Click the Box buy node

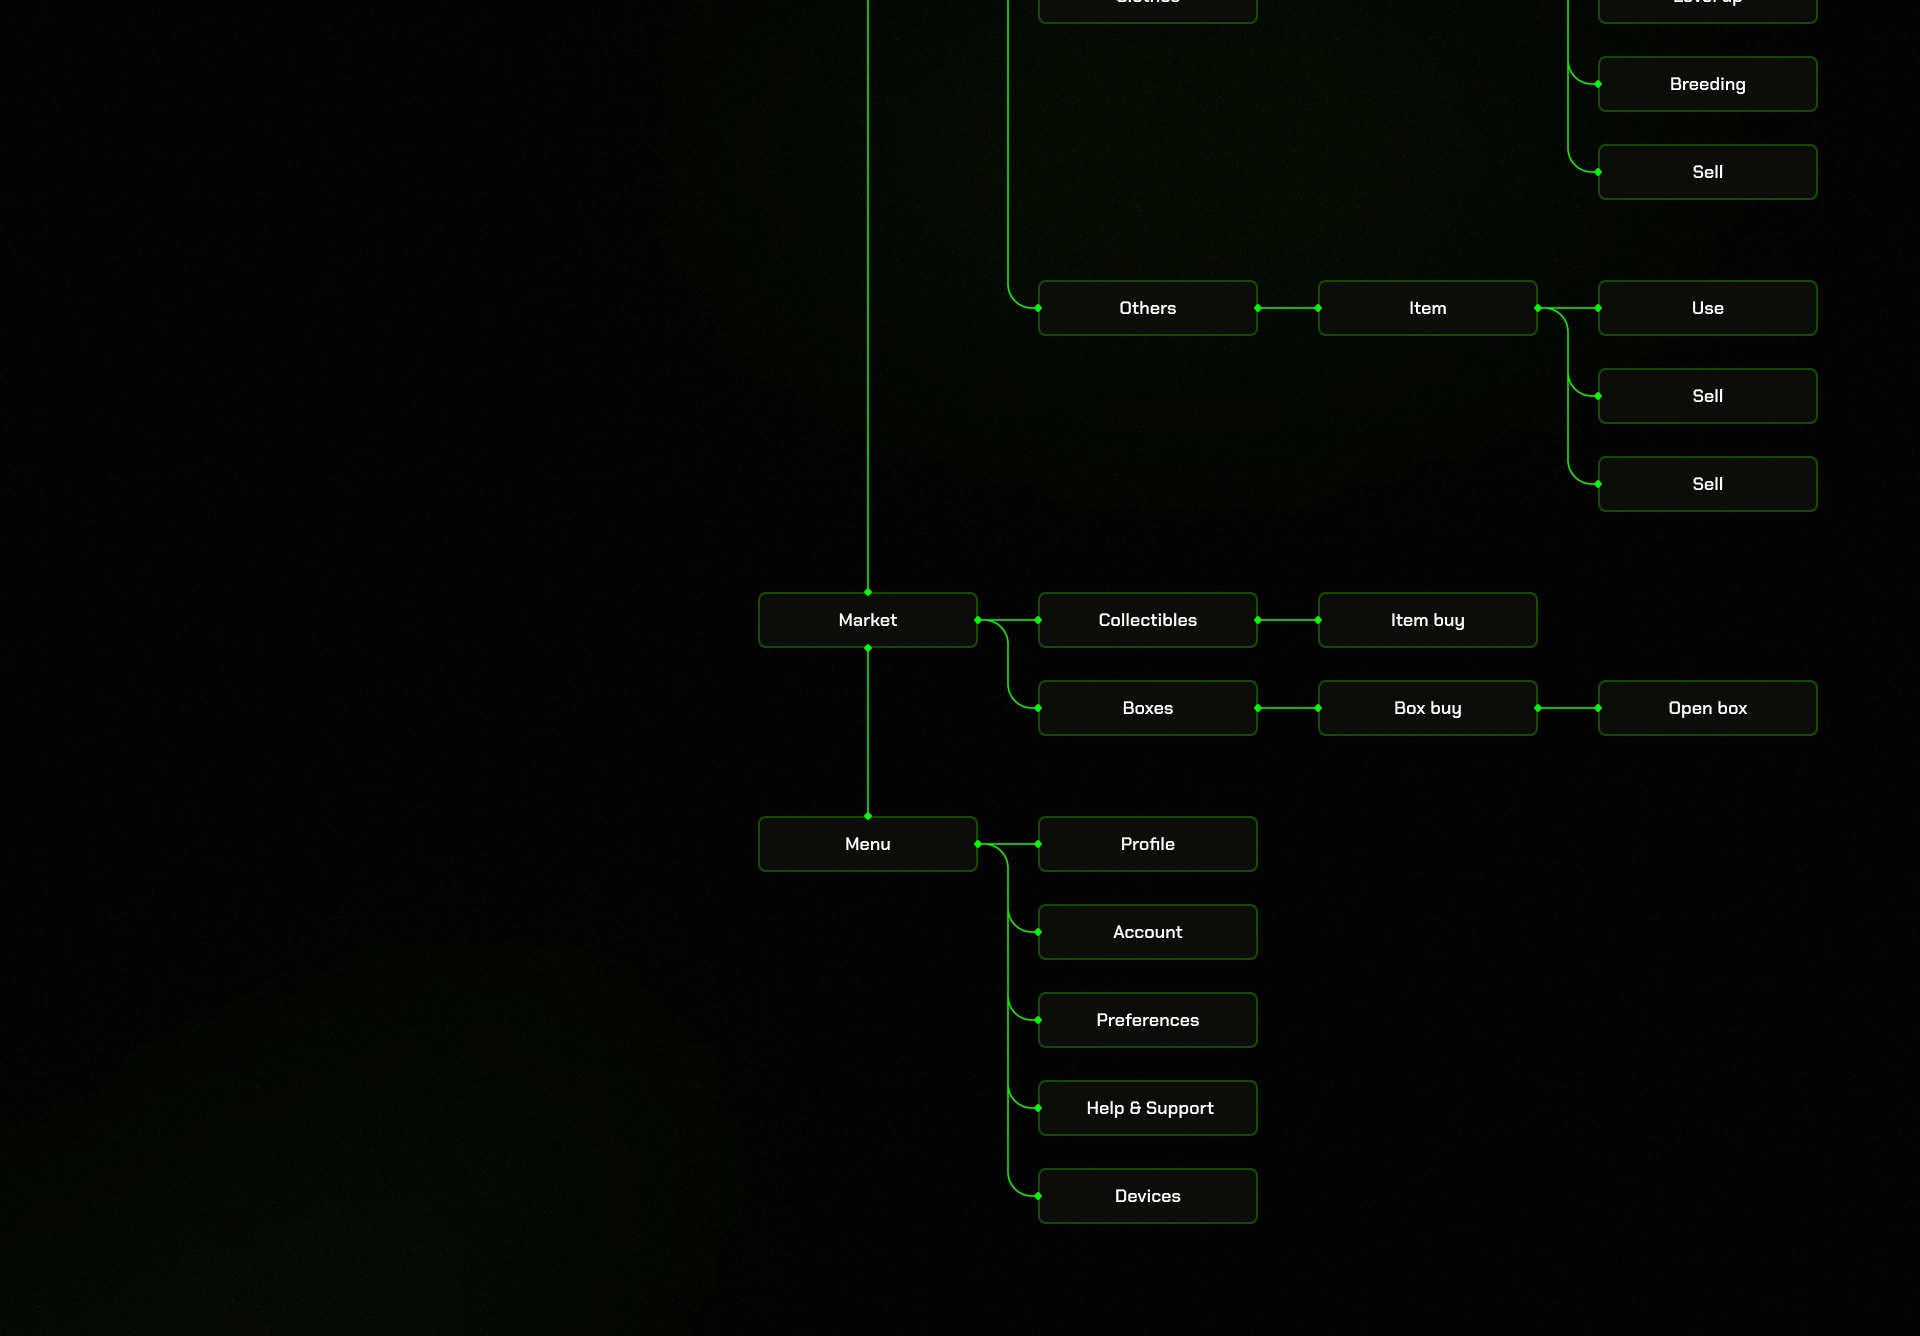coord(1427,708)
